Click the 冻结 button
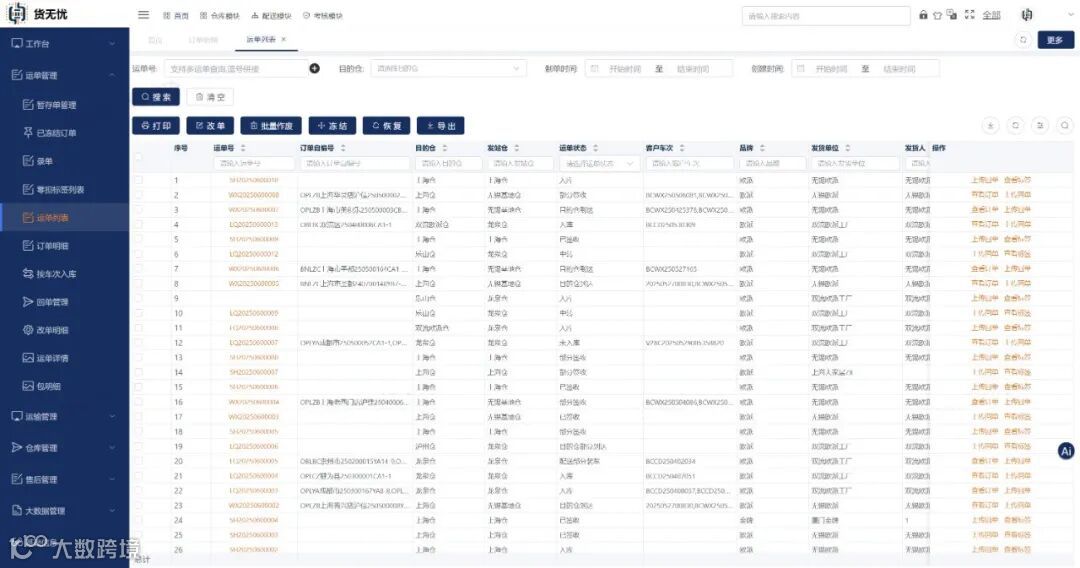1080x568 pixels. coord(332,125)
